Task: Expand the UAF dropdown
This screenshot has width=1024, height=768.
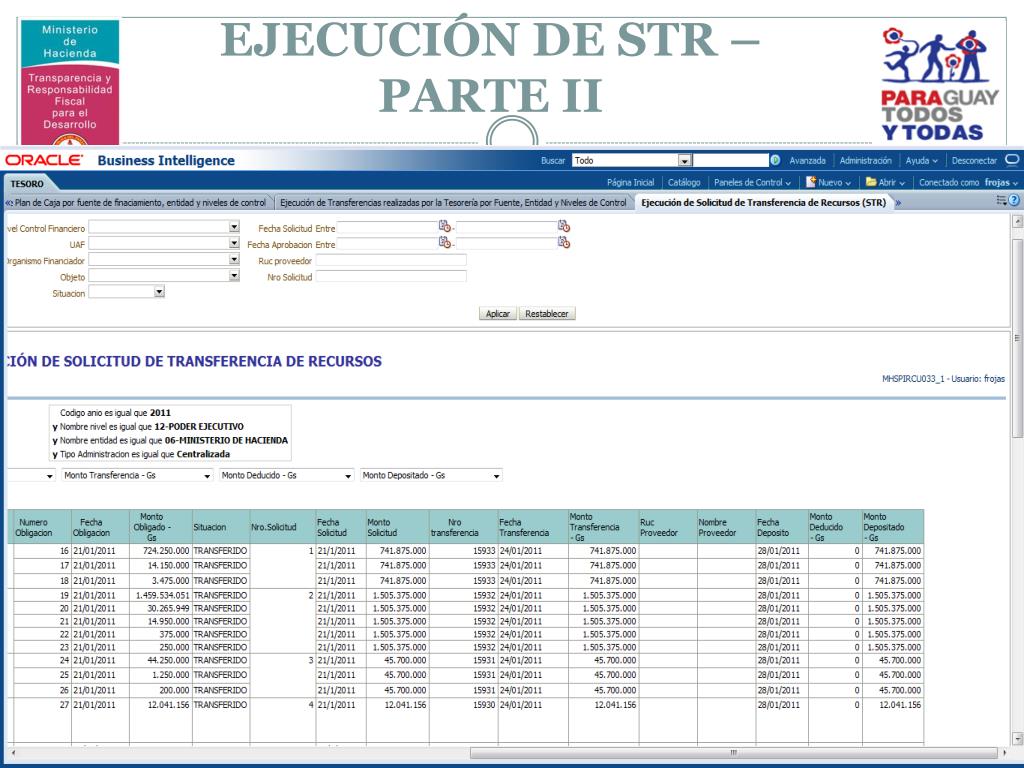Action: coord(234,243)
